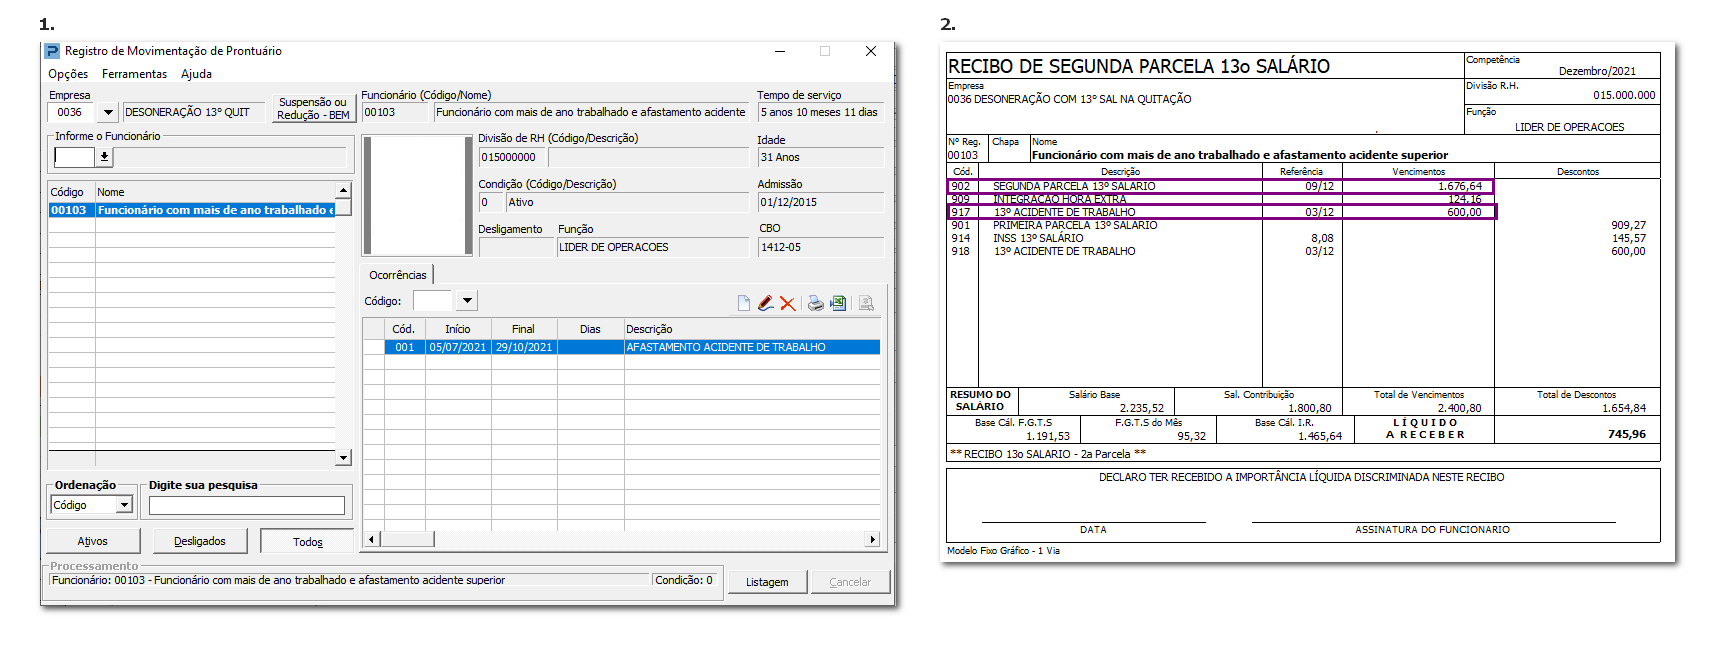The width and height of the screenshot is (1716, 647).
Task: Click the Descrição column header in occurrences grid
Action: tap(752, 329)
